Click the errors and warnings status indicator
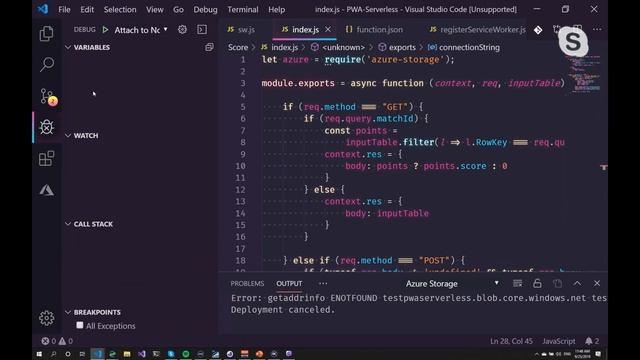The image size is (640, 360). tap(57, 341)
